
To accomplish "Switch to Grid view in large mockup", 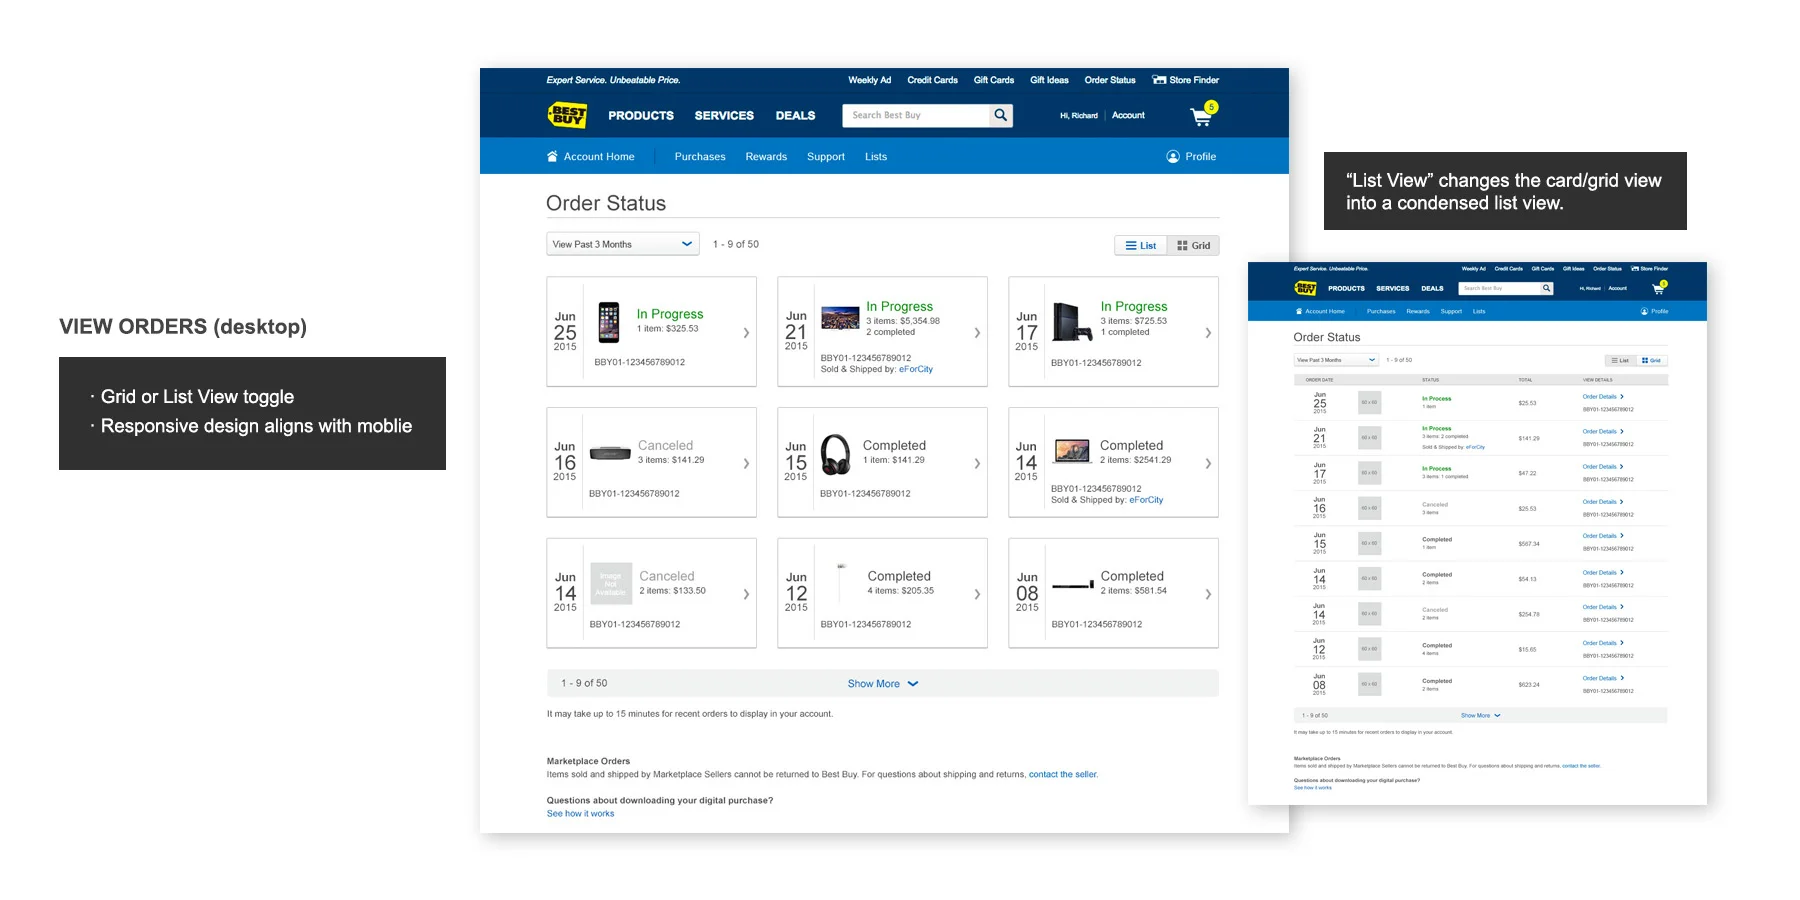I will [x=1193, y=245].
